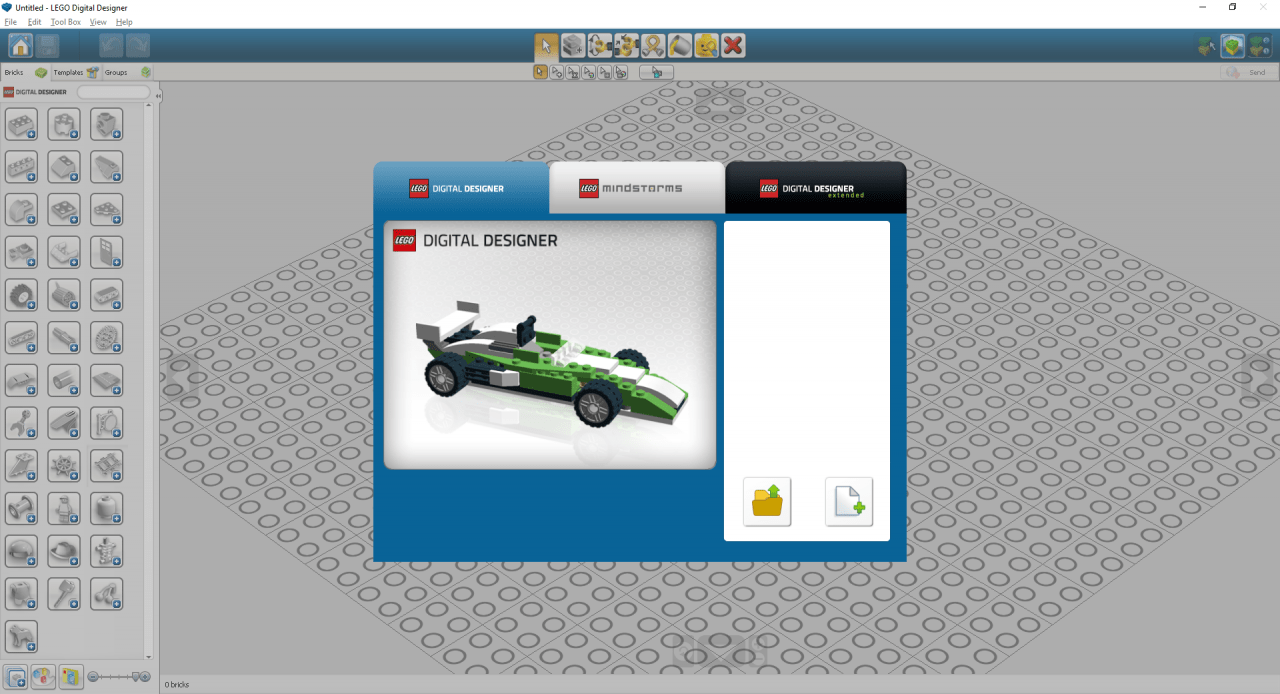1280x694 pixels.
Task: Open the Tool Box menu
Action: (66, 22)
